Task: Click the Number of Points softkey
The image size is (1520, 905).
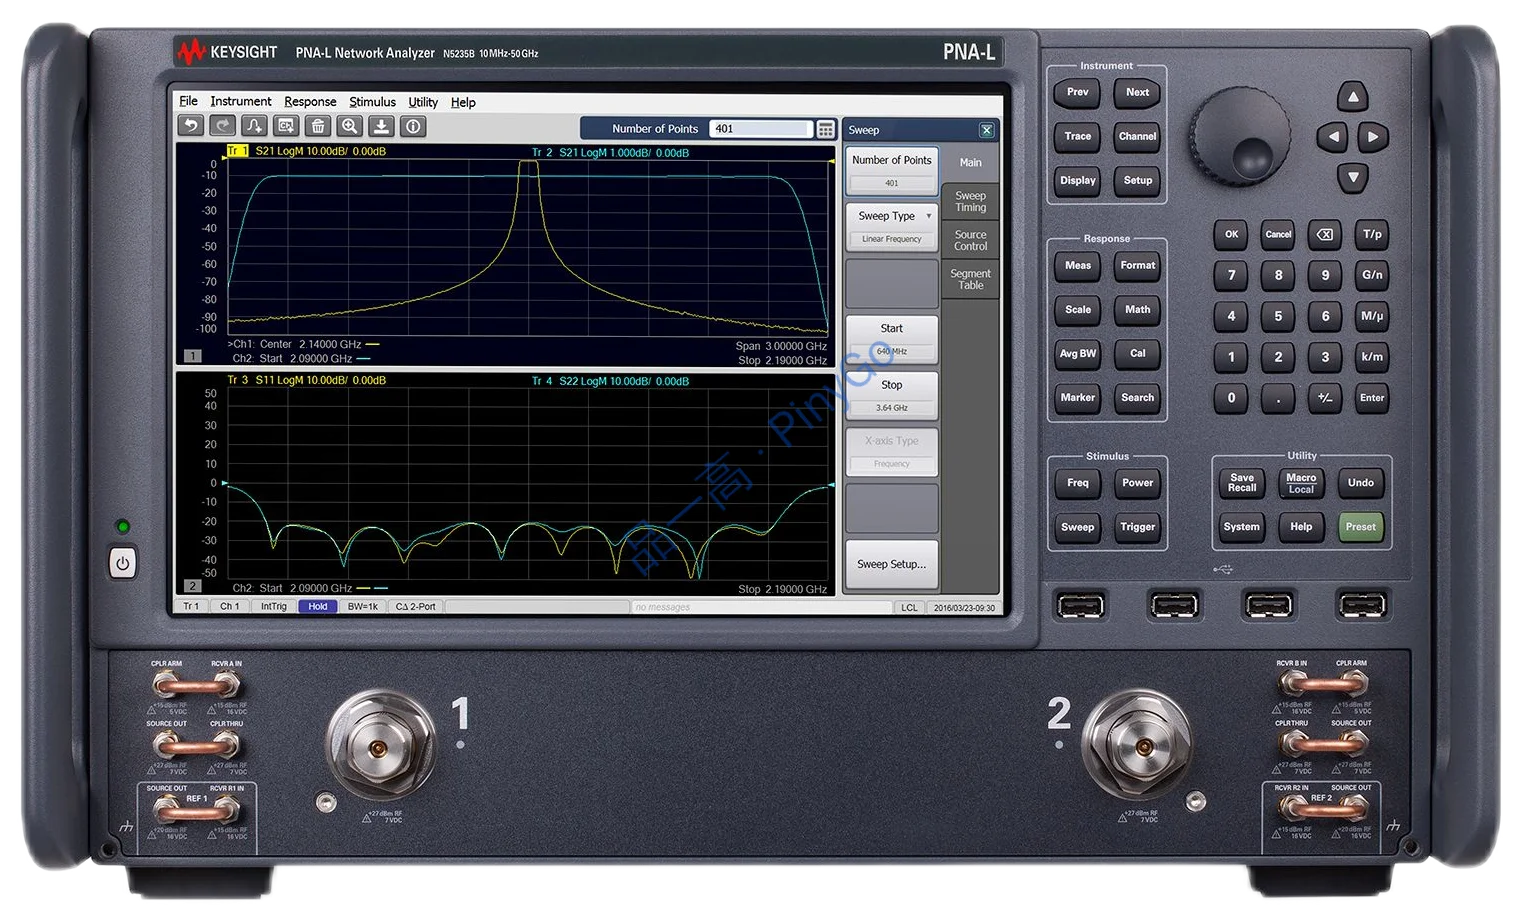Action: click(x=892, y=171)
